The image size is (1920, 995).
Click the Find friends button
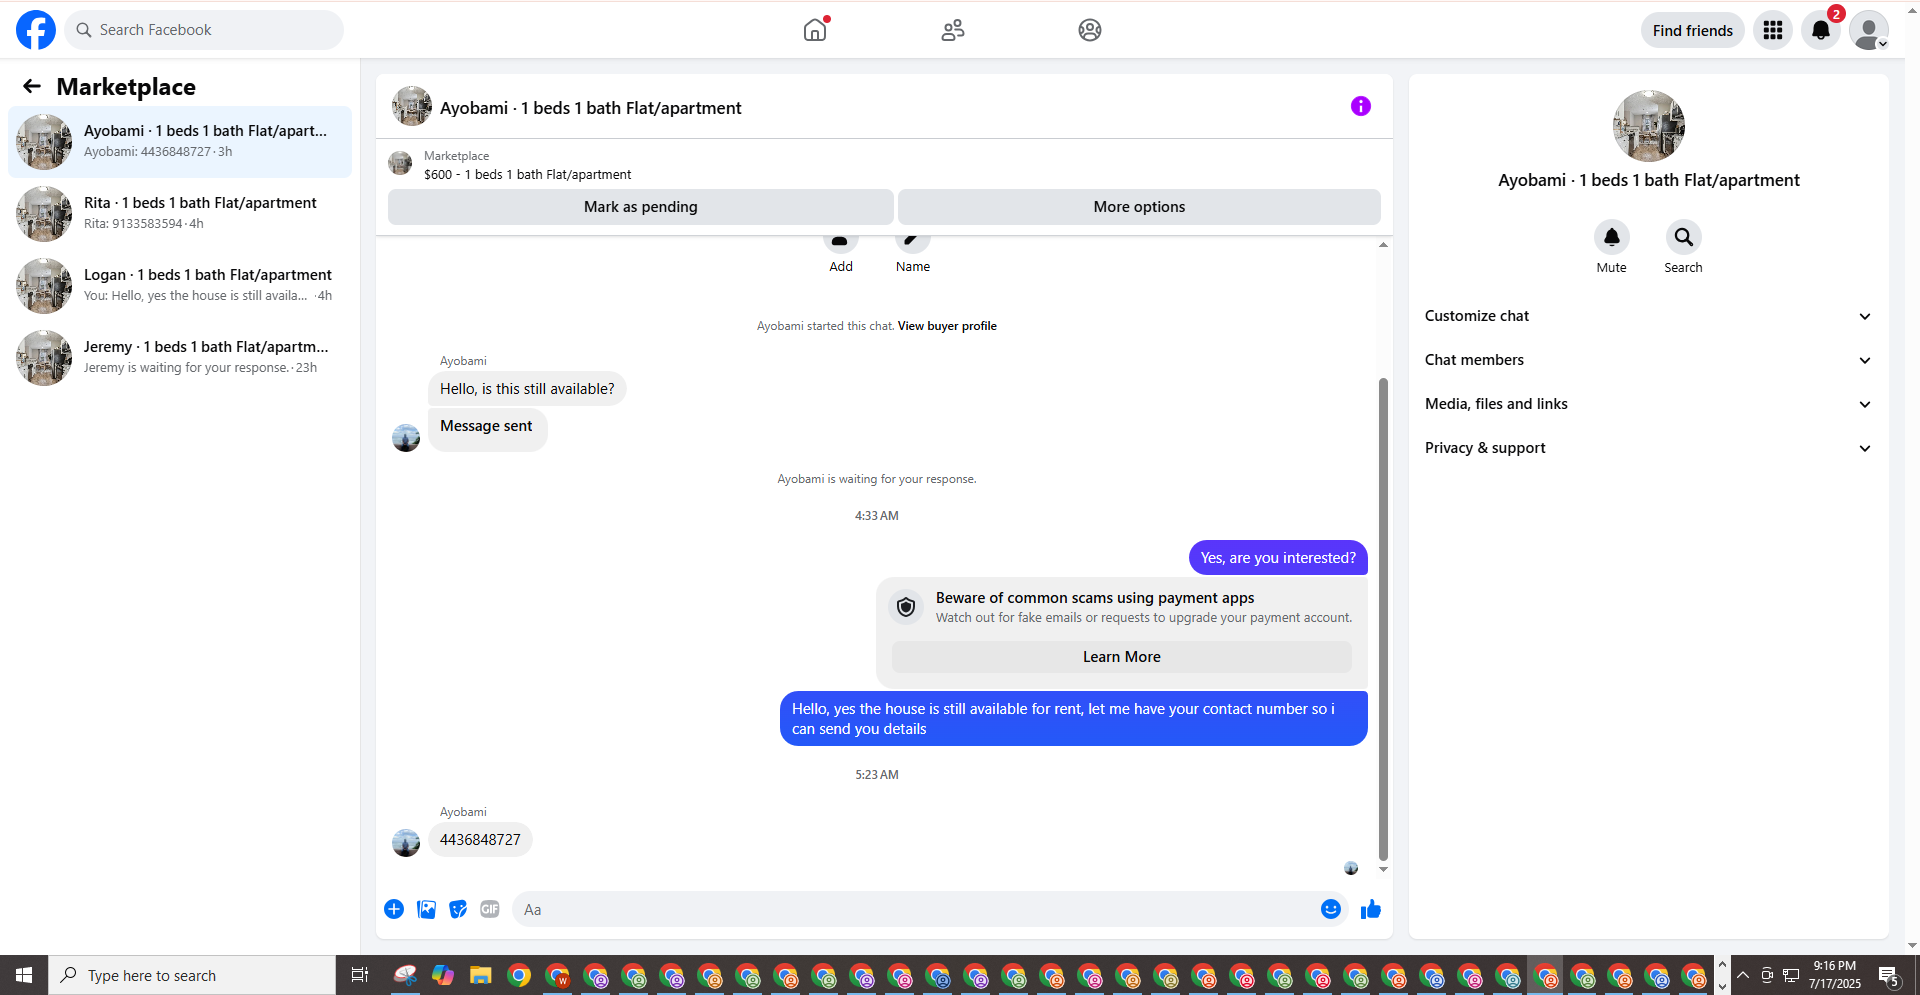coord(1693,30)
